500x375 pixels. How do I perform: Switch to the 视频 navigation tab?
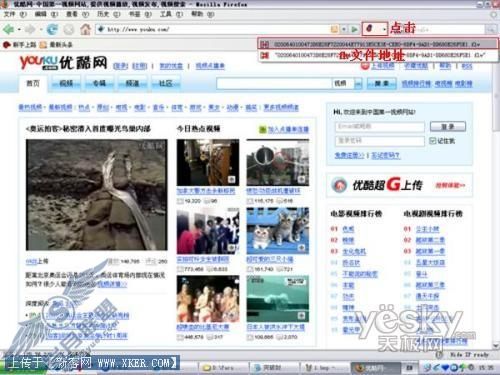(66, 83)
